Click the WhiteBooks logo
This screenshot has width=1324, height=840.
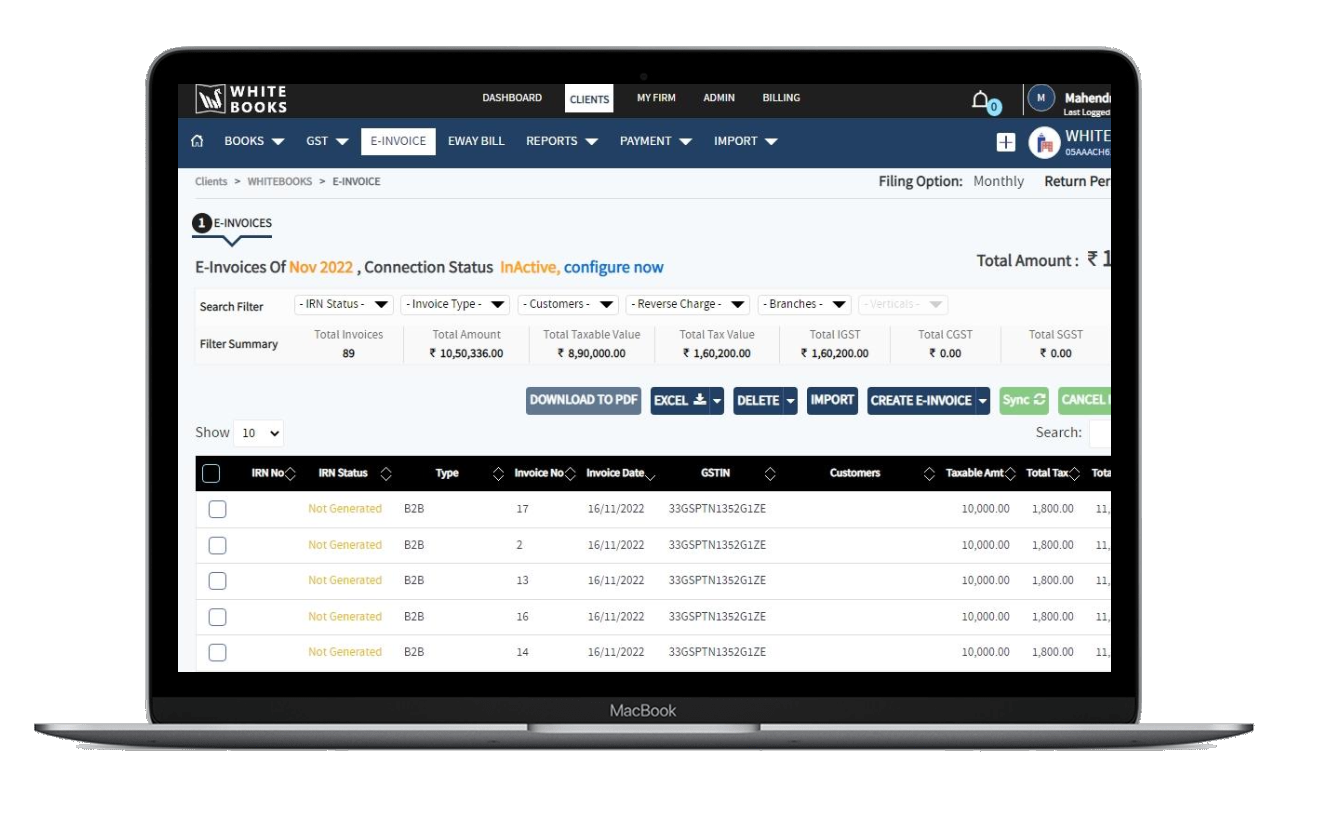tap(241, 99)
